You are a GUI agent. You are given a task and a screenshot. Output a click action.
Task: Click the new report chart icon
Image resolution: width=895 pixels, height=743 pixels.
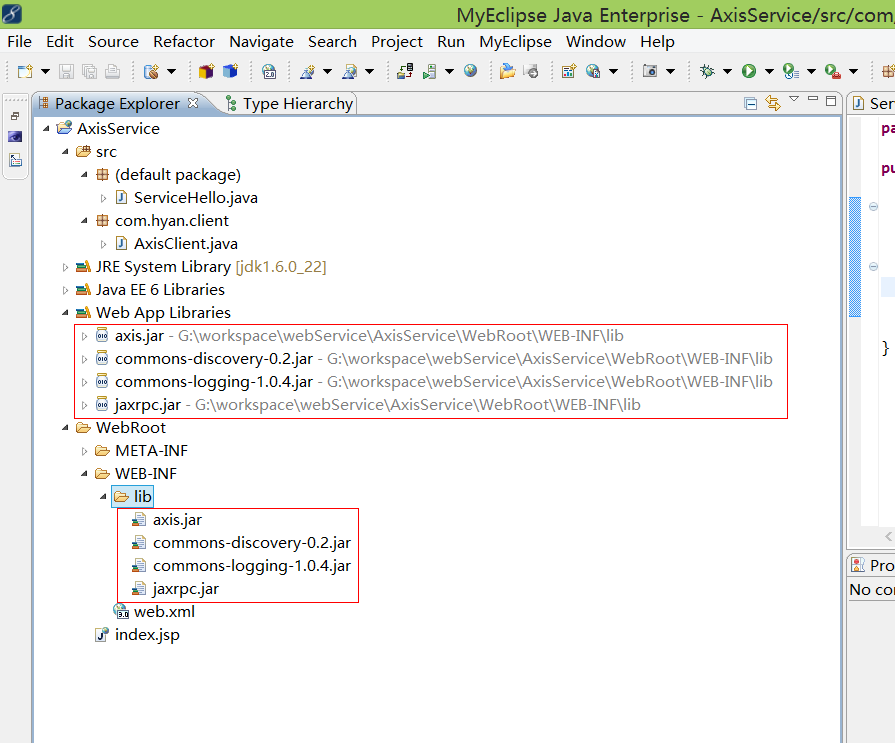(x=569, y=71)
